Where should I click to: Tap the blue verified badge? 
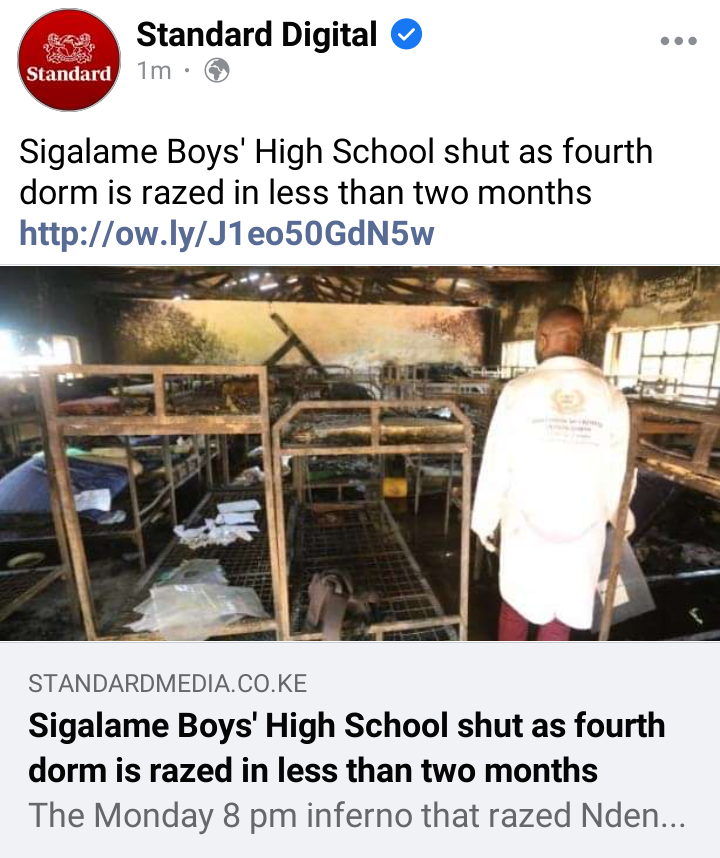tap(407, 34)
